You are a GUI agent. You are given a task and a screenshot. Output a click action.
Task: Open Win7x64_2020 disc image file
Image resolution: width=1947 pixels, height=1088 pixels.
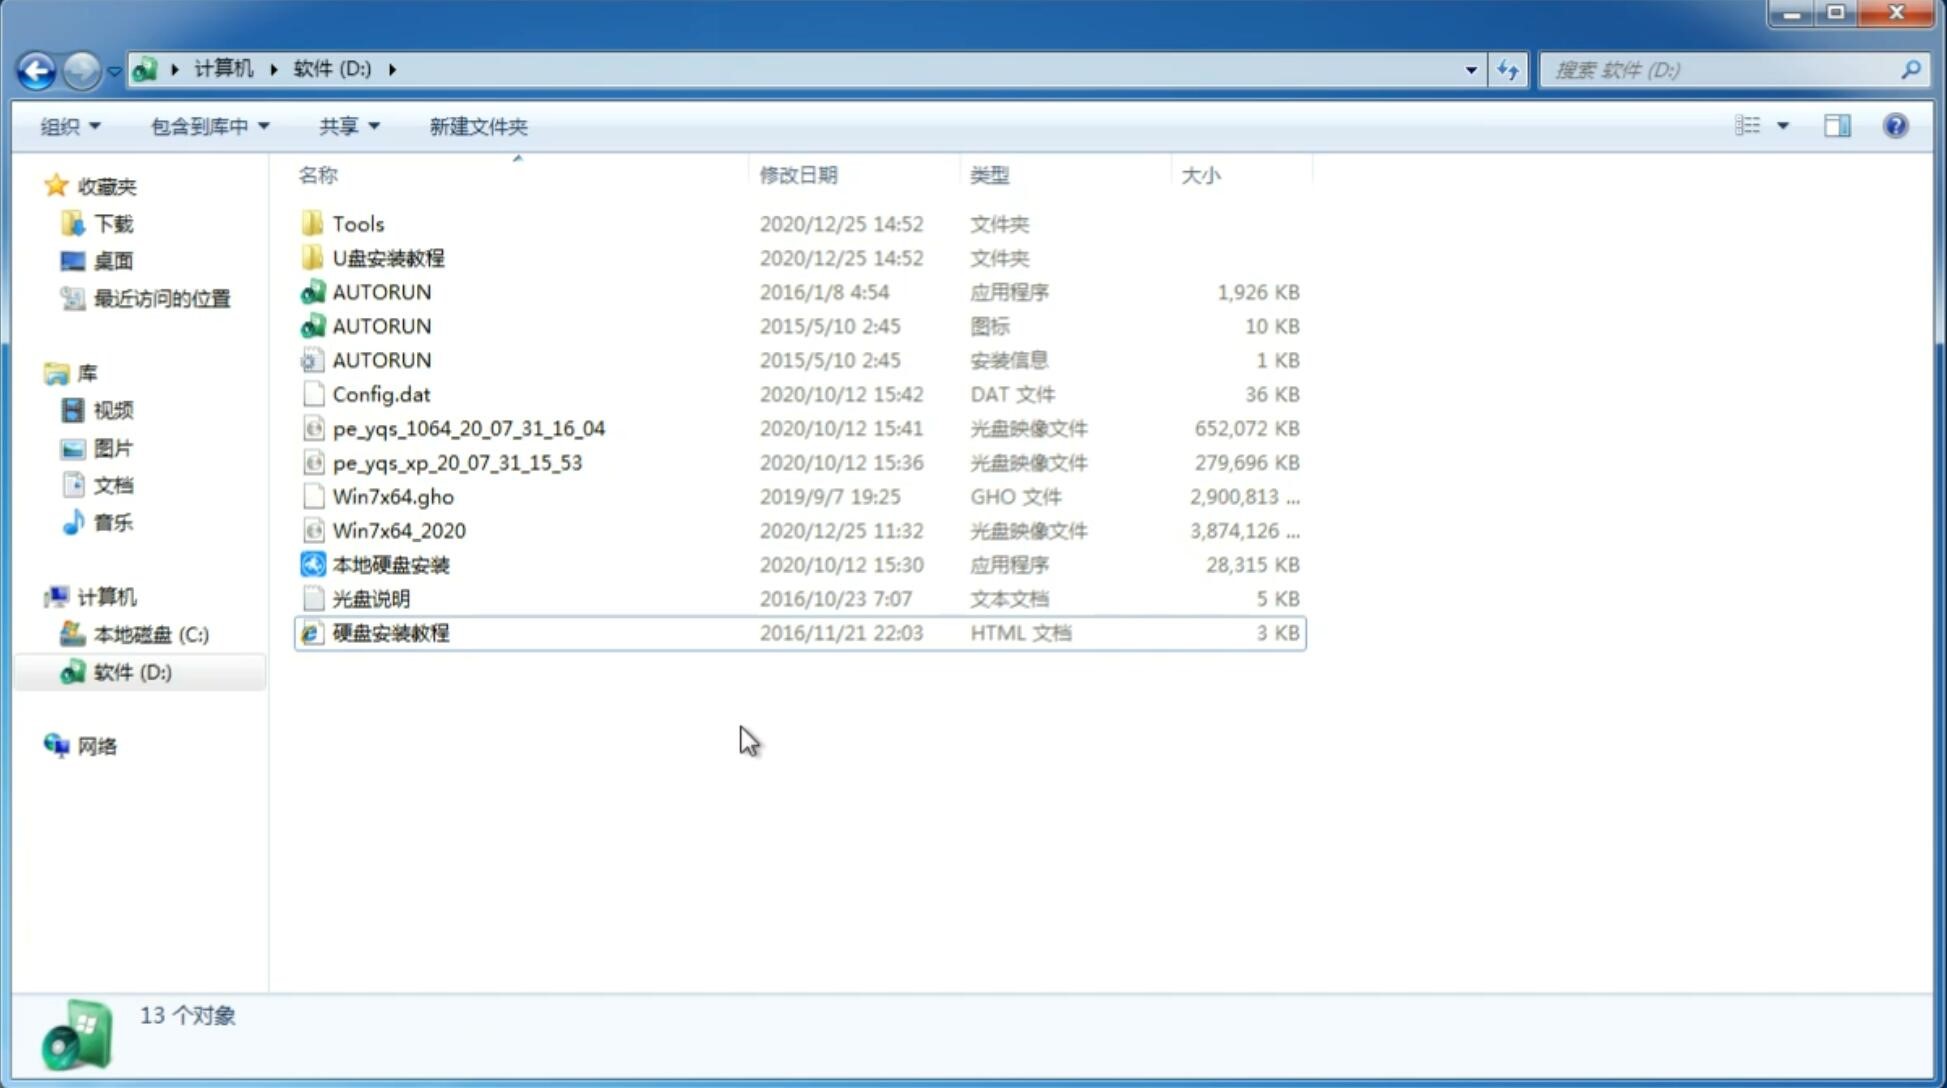(398, 531)
